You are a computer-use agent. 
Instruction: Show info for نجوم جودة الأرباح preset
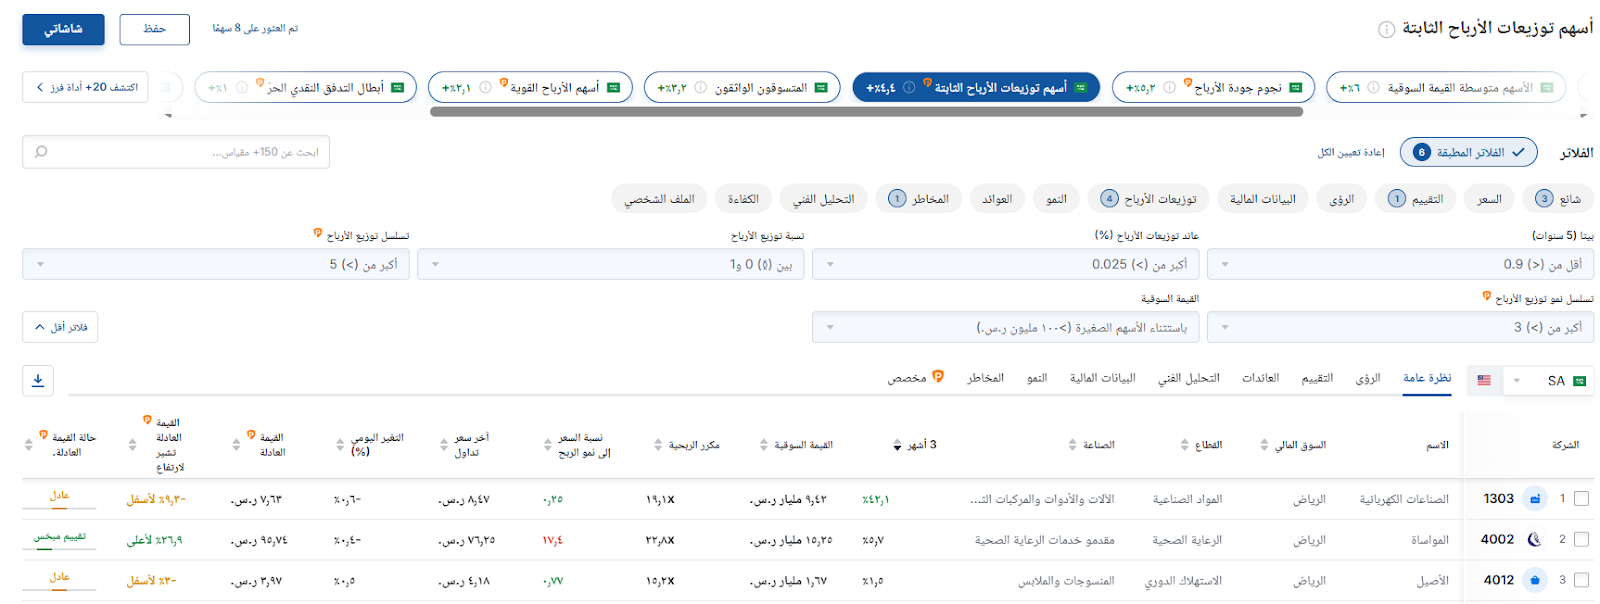click(1169, 88)
